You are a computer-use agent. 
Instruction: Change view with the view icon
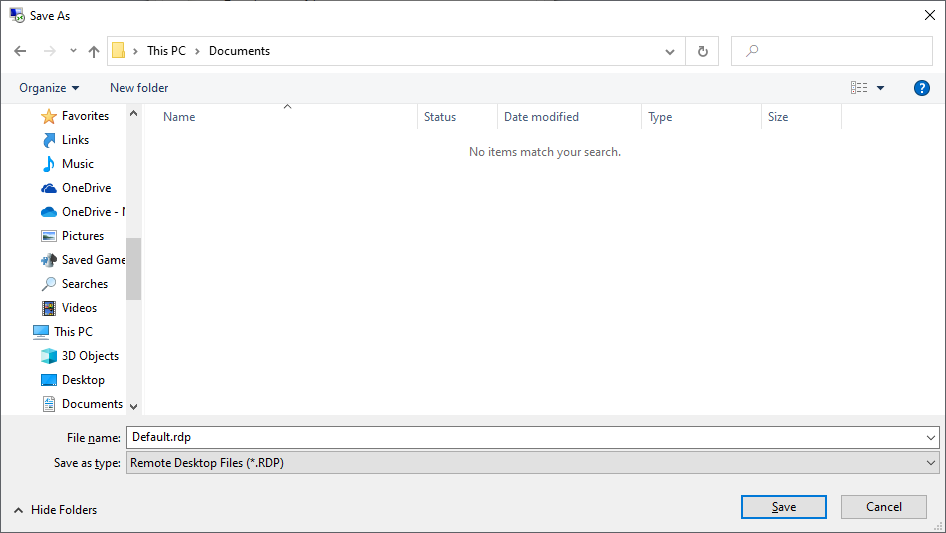tap(859, 88)
